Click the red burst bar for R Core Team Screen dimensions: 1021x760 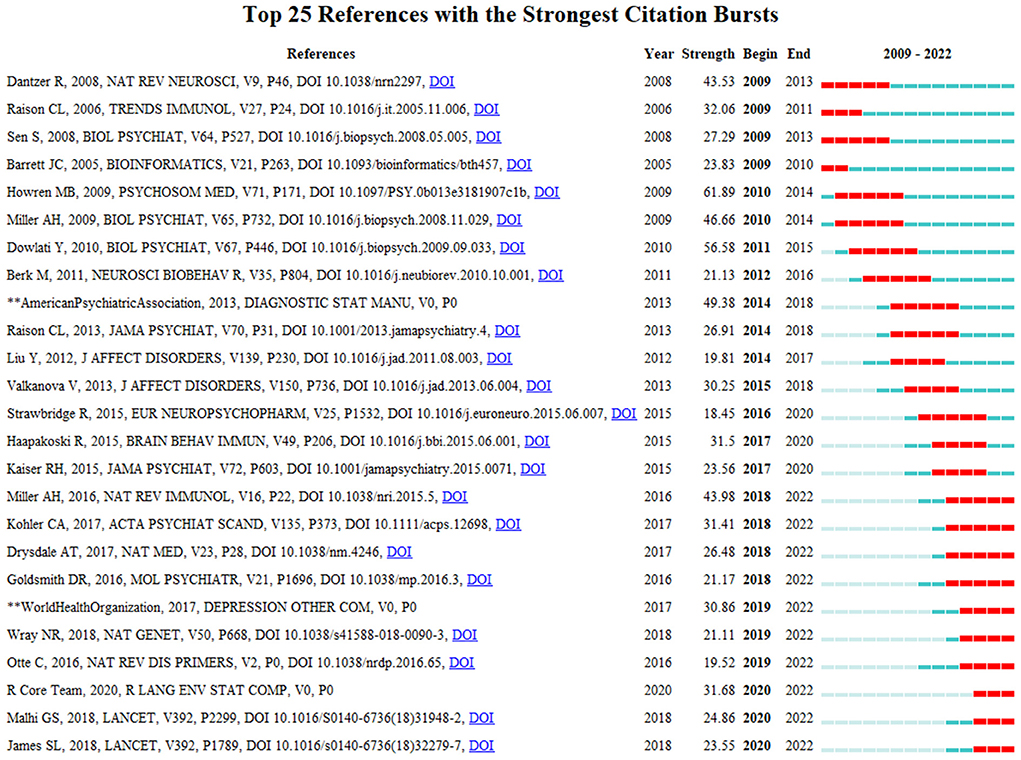(994, 694)
